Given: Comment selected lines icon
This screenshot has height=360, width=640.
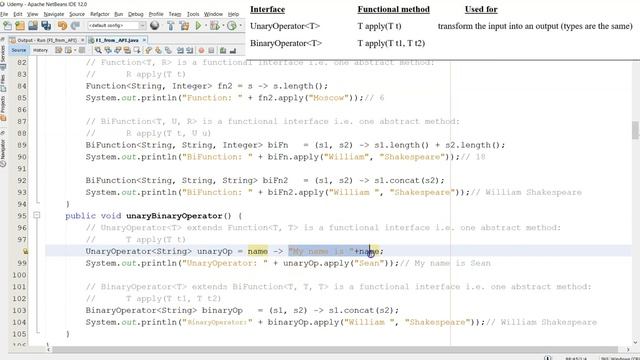Looking at the screenshot, I should coord(223,50).
